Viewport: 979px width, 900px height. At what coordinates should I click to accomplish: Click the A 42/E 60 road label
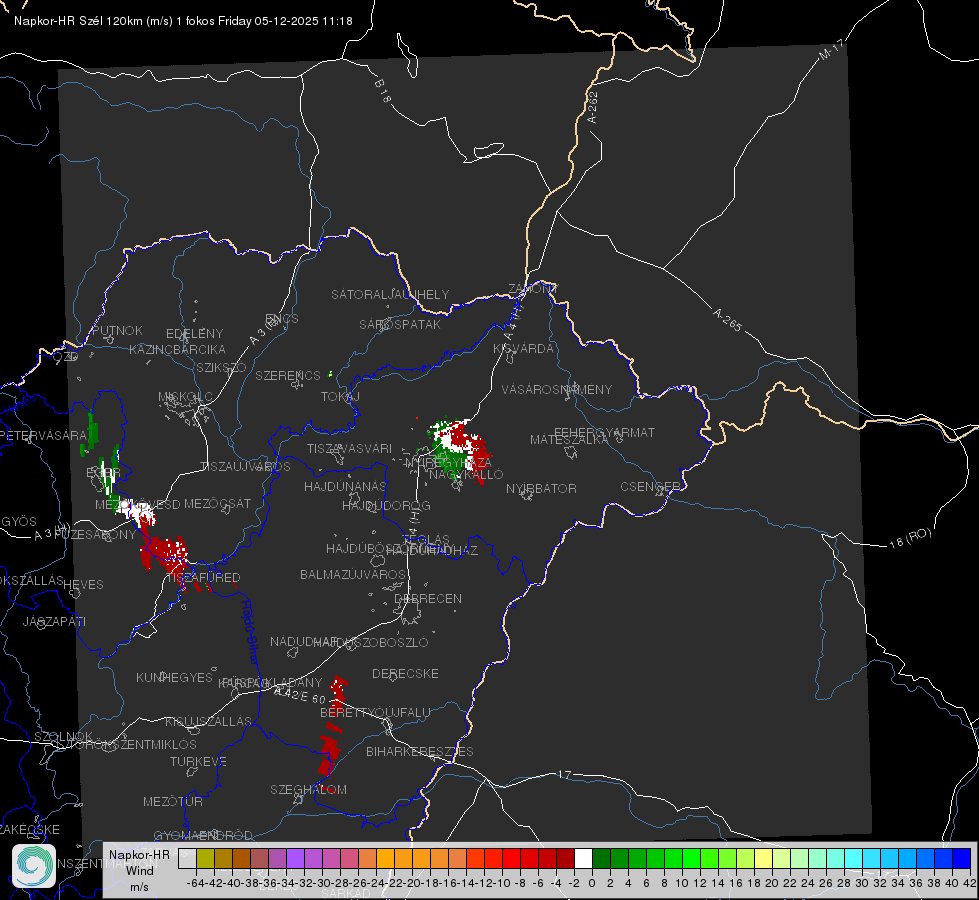(x=300, y=694)
